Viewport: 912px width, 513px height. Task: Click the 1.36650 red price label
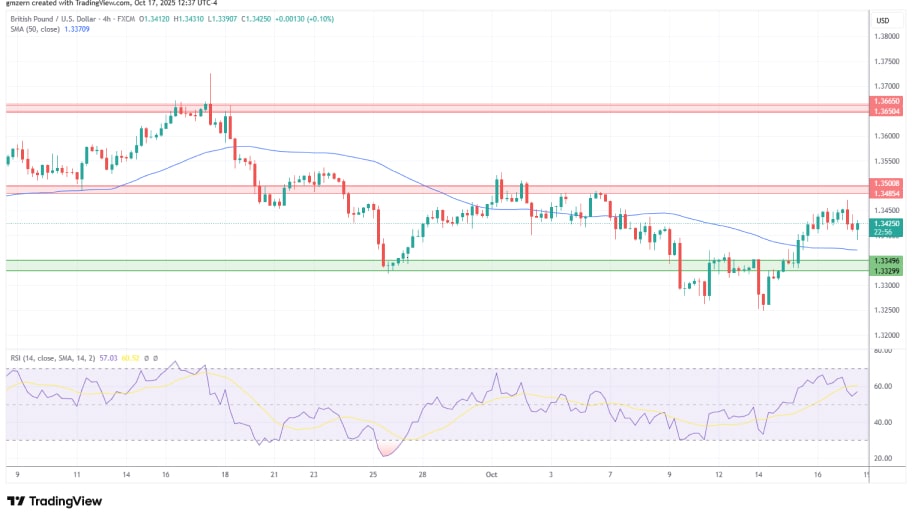887,101
